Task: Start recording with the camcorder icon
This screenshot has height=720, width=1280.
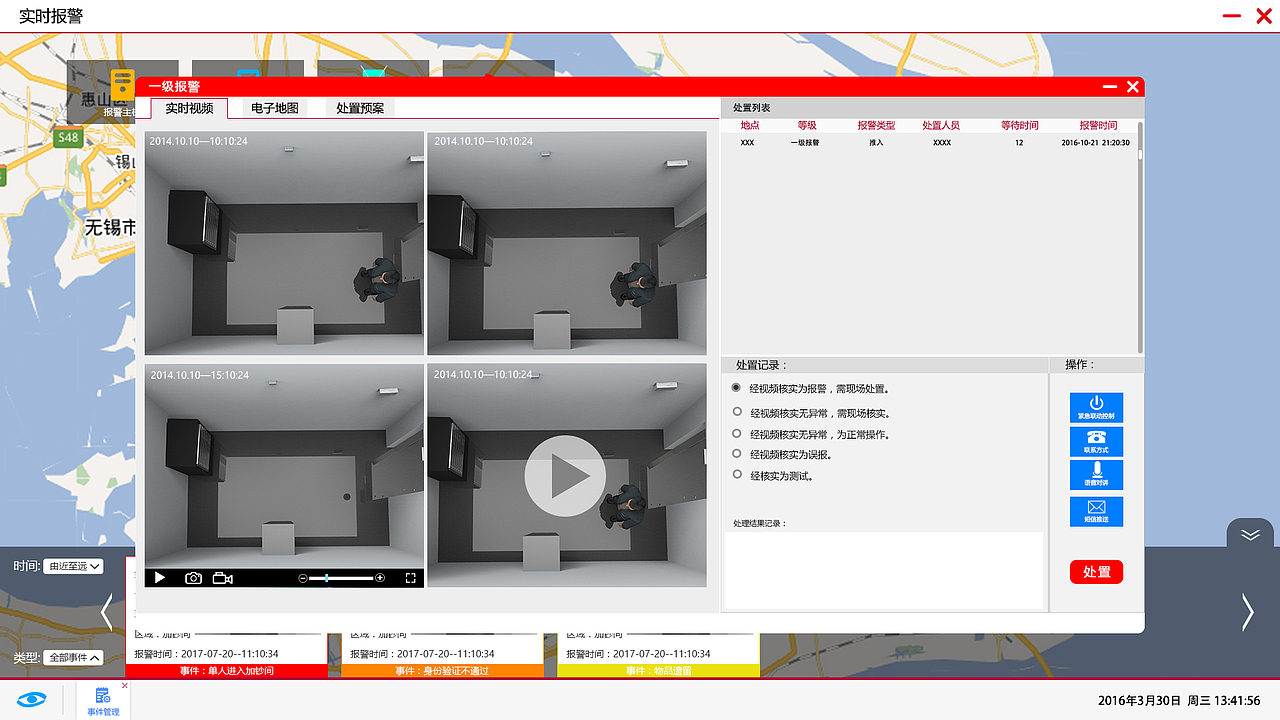Action: click(223, 578)
